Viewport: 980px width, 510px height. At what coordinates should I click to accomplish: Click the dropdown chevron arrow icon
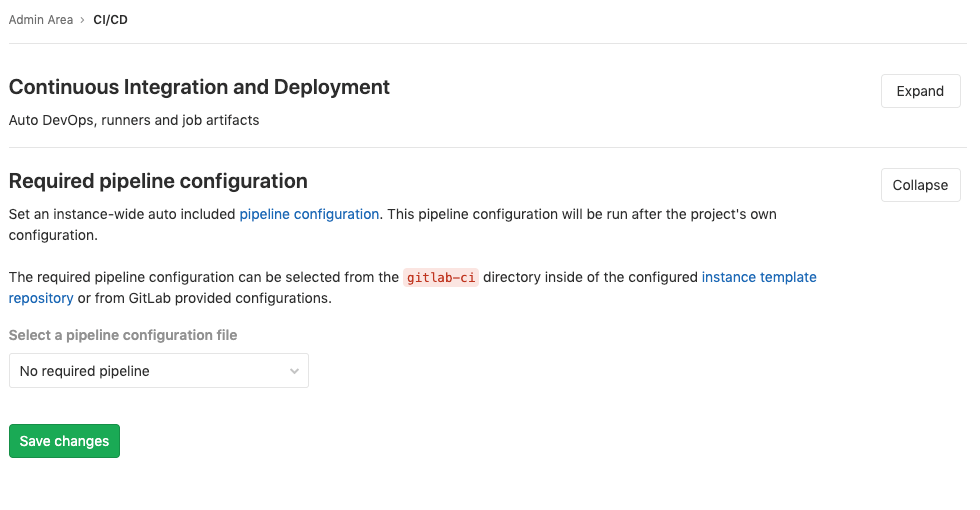click(x=294, y=371)
